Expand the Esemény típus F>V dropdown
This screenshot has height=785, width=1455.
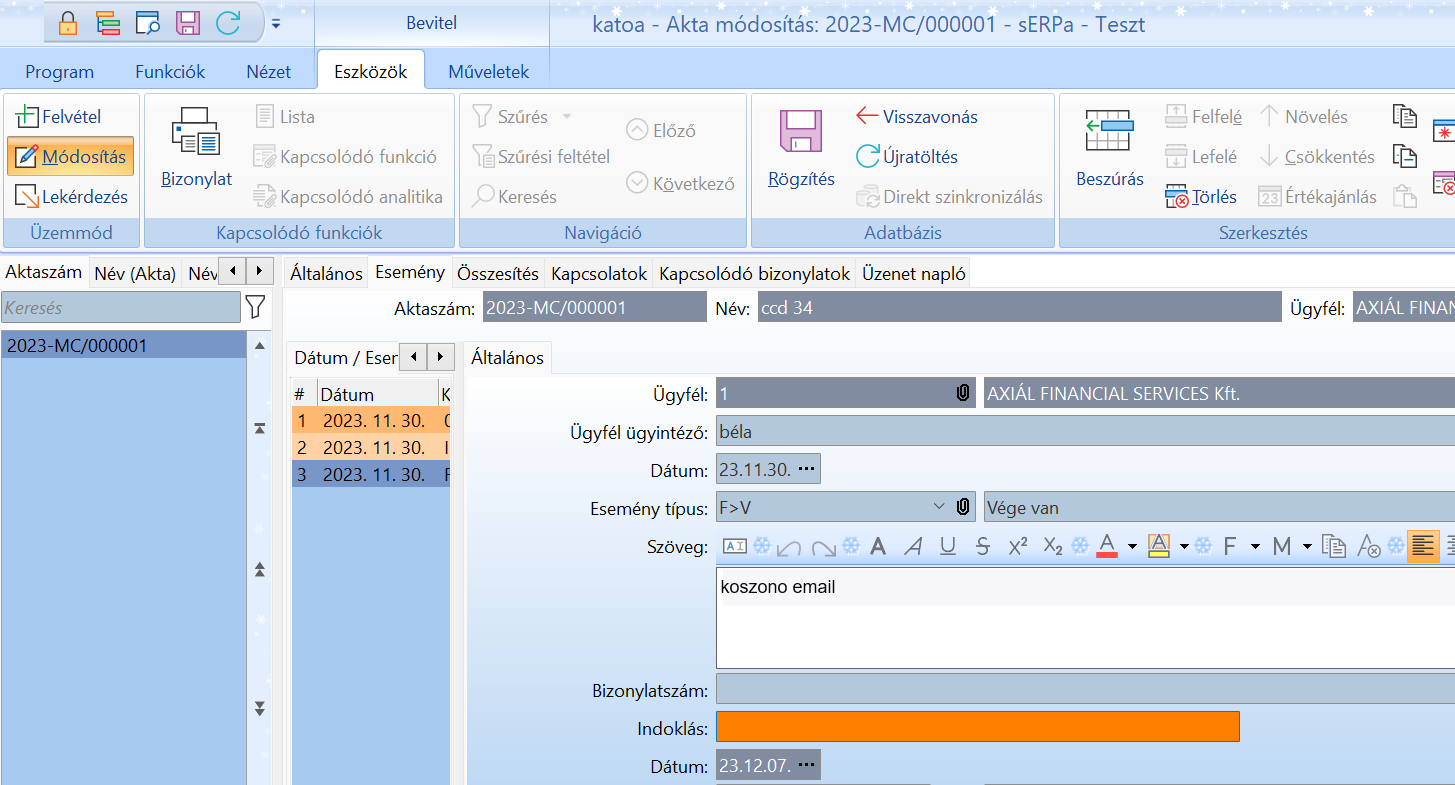click(x=938, y=507)
